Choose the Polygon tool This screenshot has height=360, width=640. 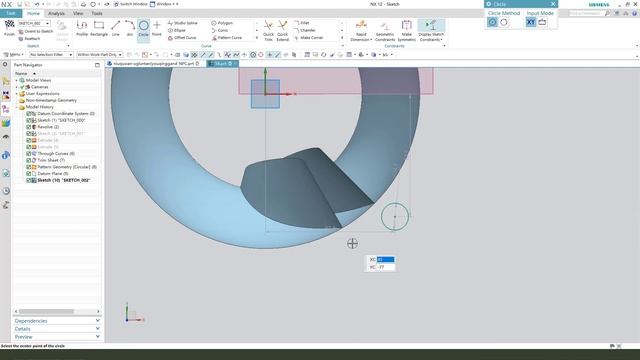click(222, 23)
